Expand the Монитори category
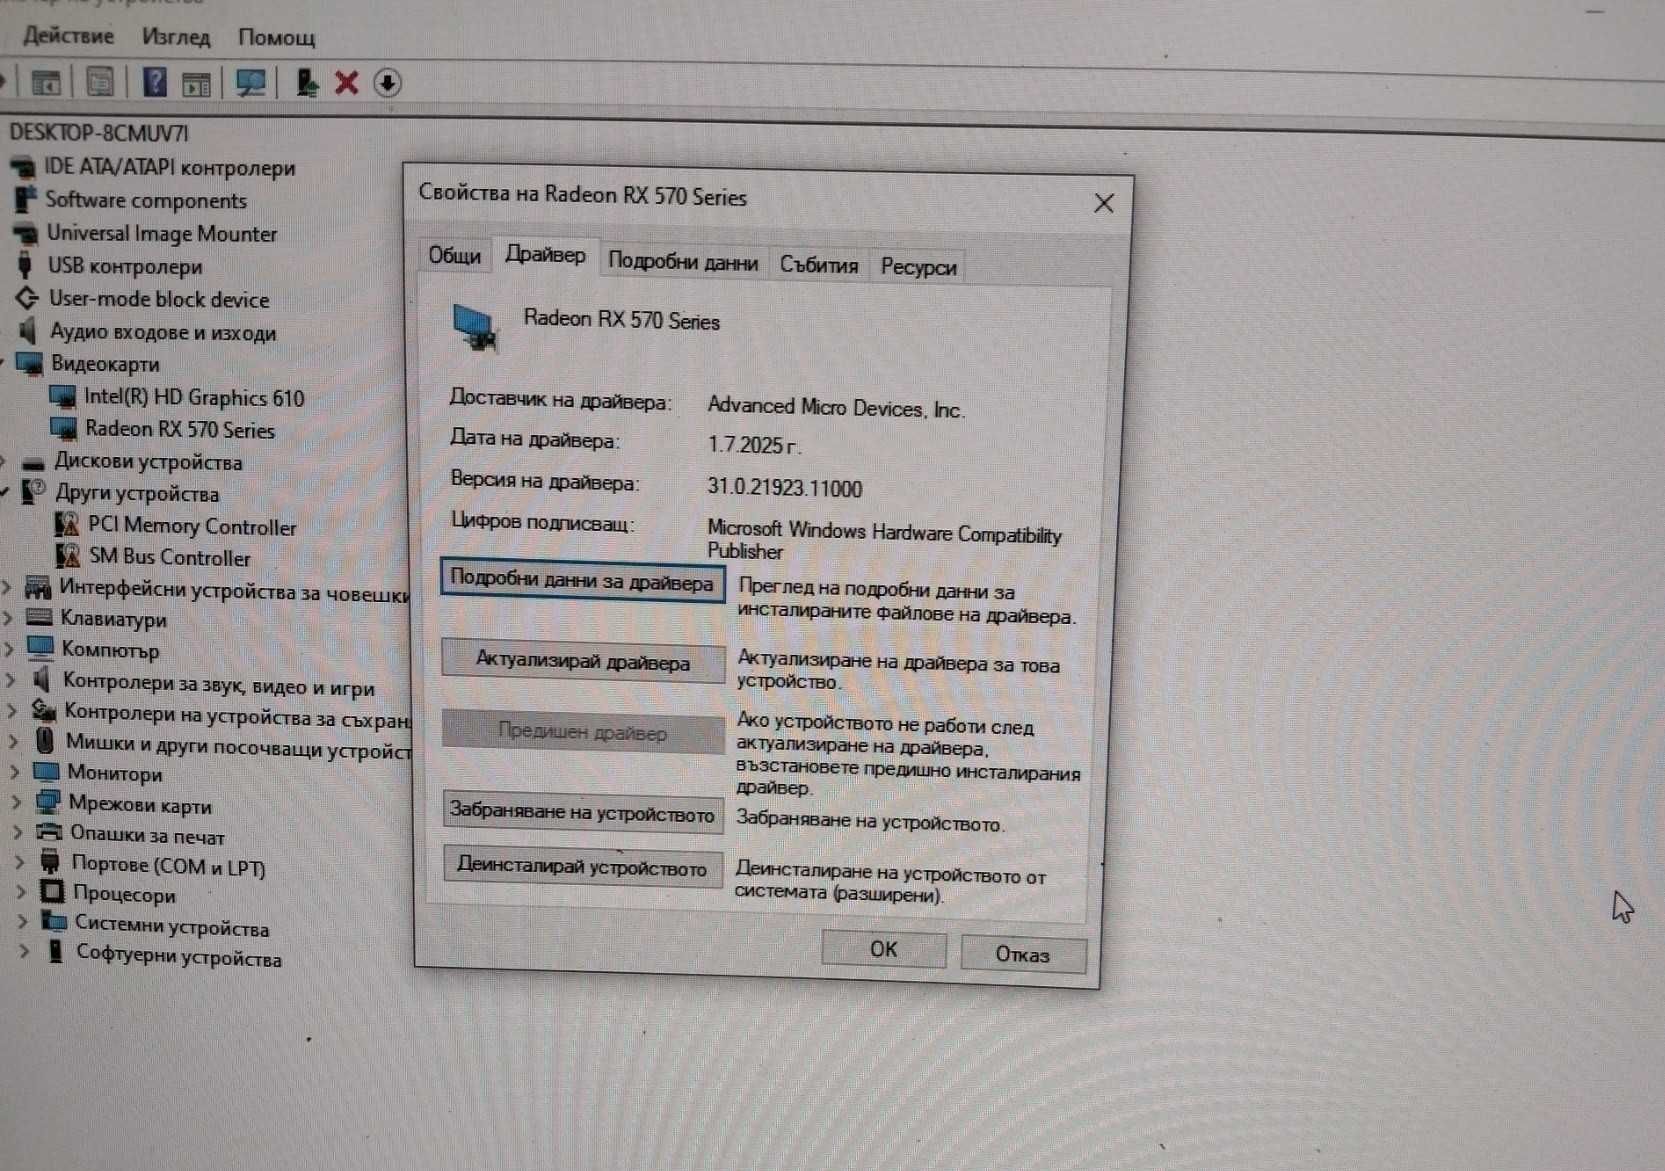This screenshot has width=1665, height=1171. (x=15, y=772)
